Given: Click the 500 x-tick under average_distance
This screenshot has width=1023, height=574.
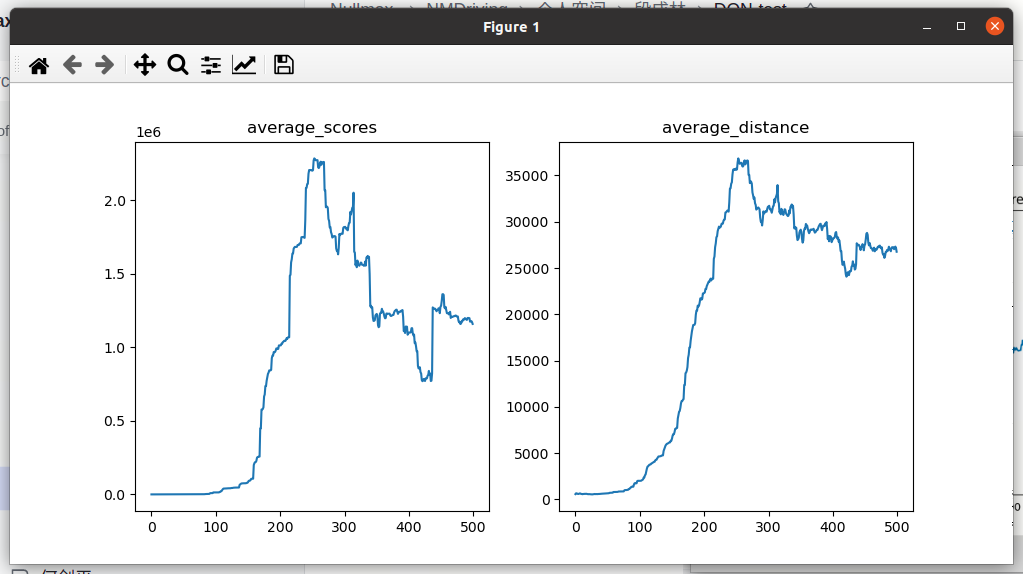Looking at the screenshot, I should [x=897, y=527].
